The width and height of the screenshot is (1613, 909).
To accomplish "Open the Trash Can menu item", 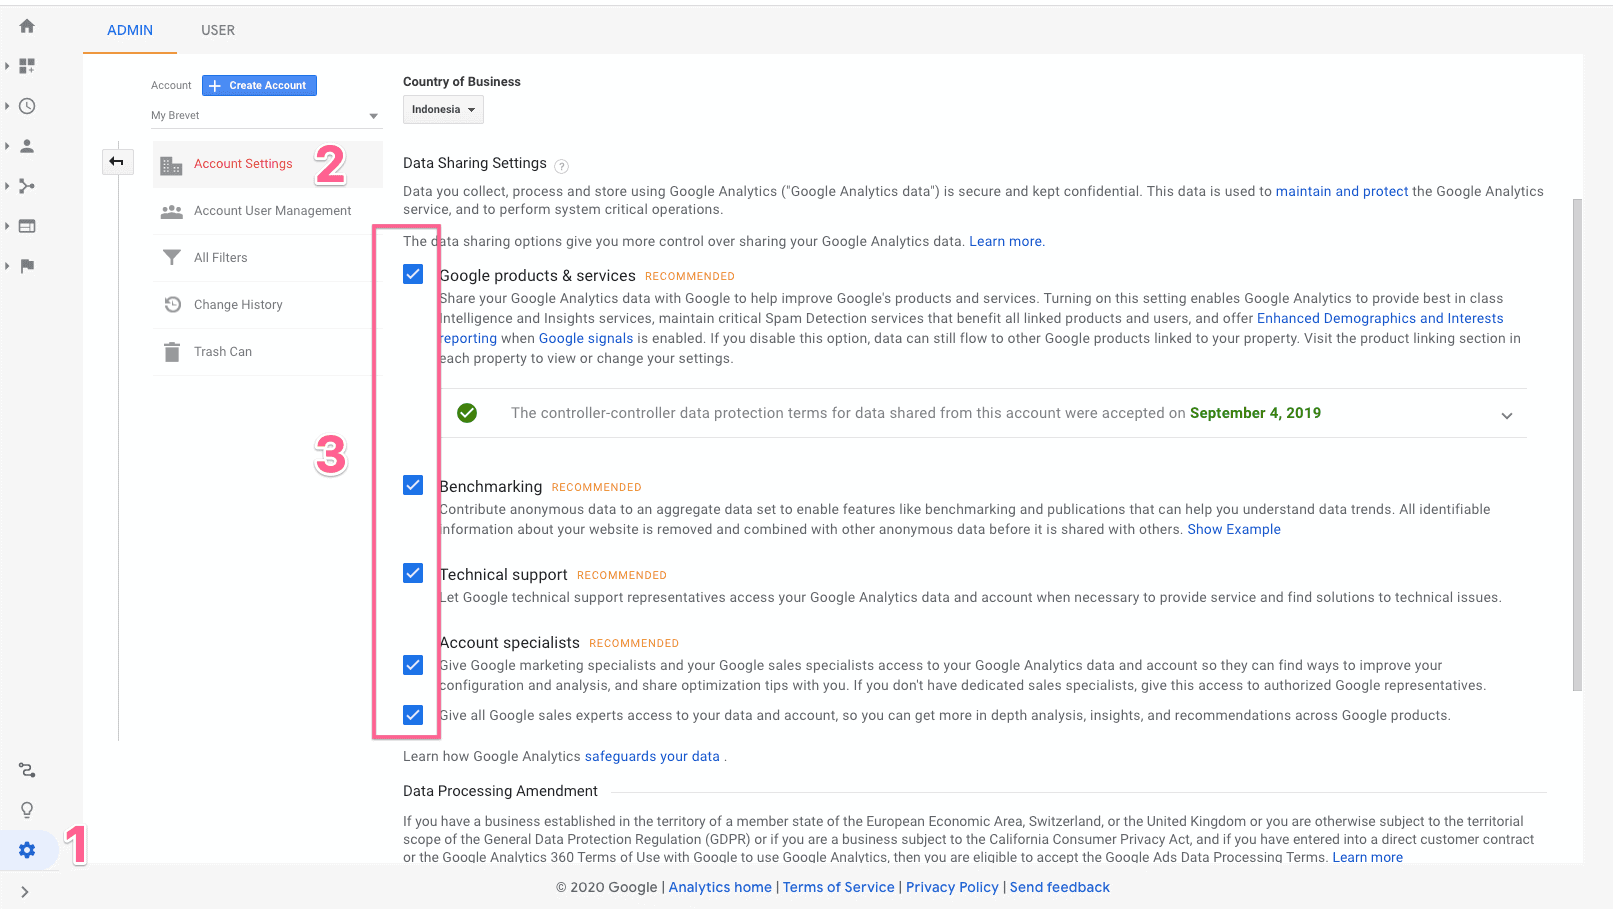I will (222, 351).
